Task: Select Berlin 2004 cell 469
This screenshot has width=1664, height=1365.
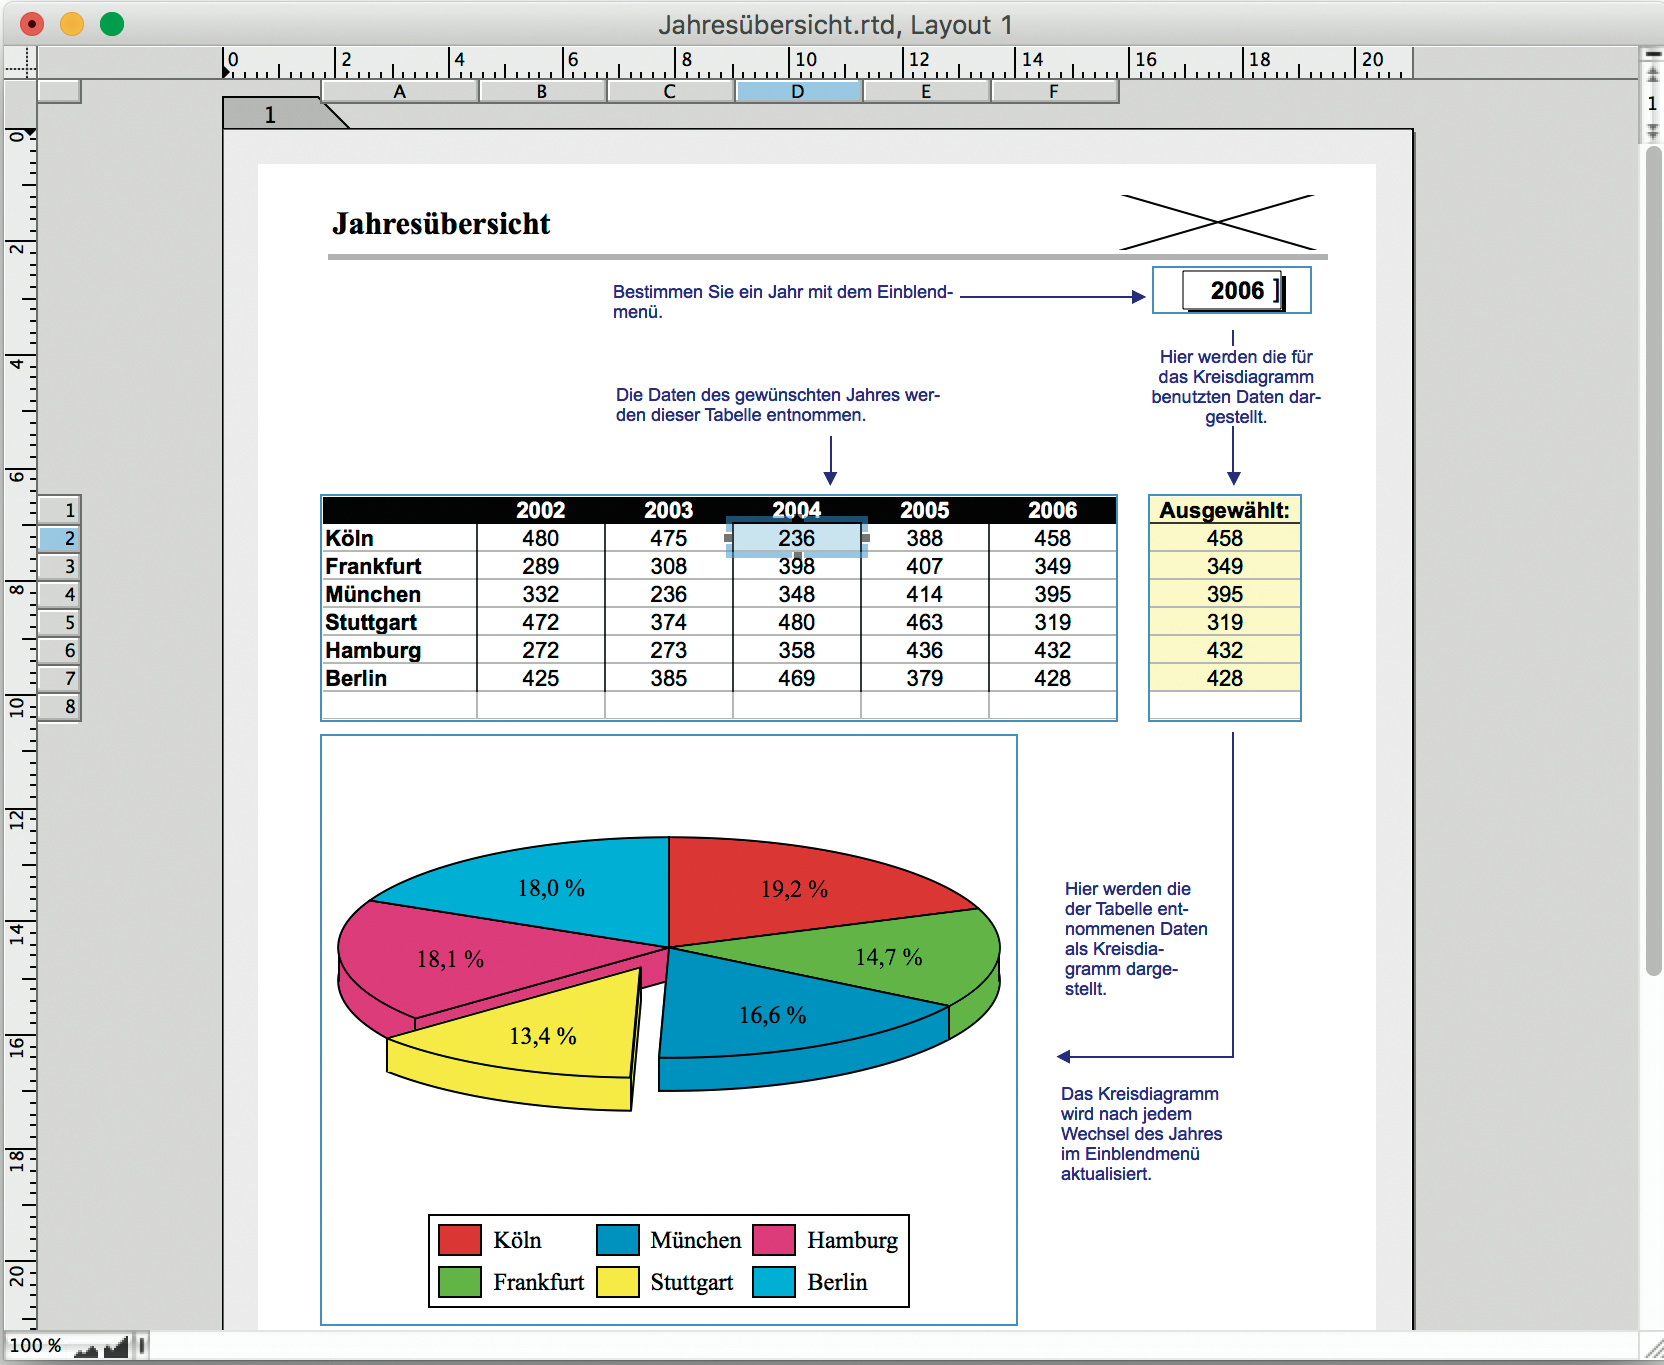Action: click(797, 678)
